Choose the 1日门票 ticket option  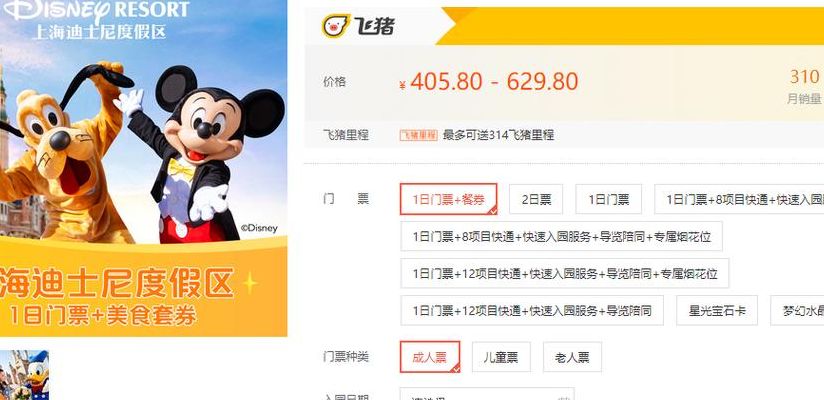609,199
